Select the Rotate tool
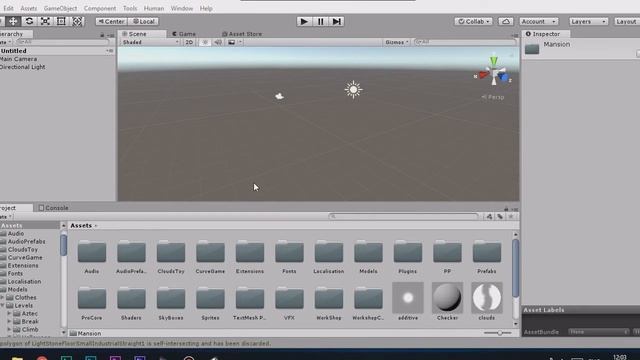The height and width of the screenshot is (360, 640). pyautogui.click(x=29, y=21)
